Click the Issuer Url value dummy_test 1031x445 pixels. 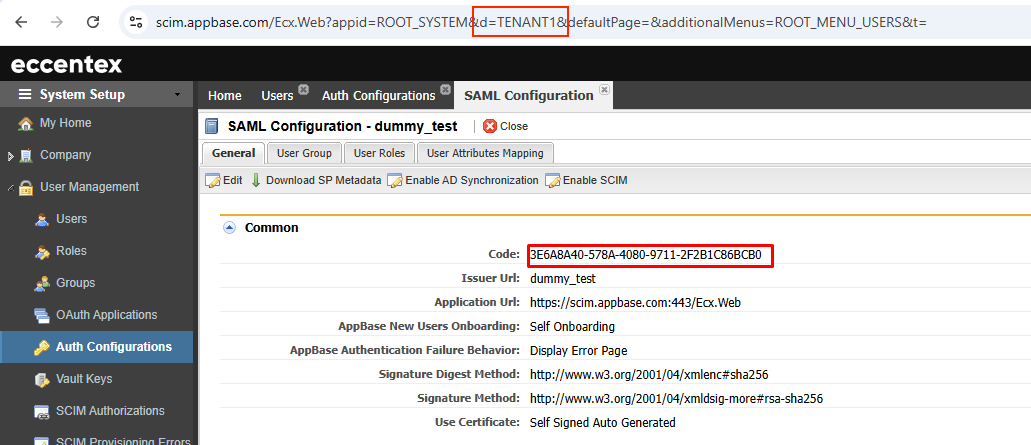click(x=563, y=279)
